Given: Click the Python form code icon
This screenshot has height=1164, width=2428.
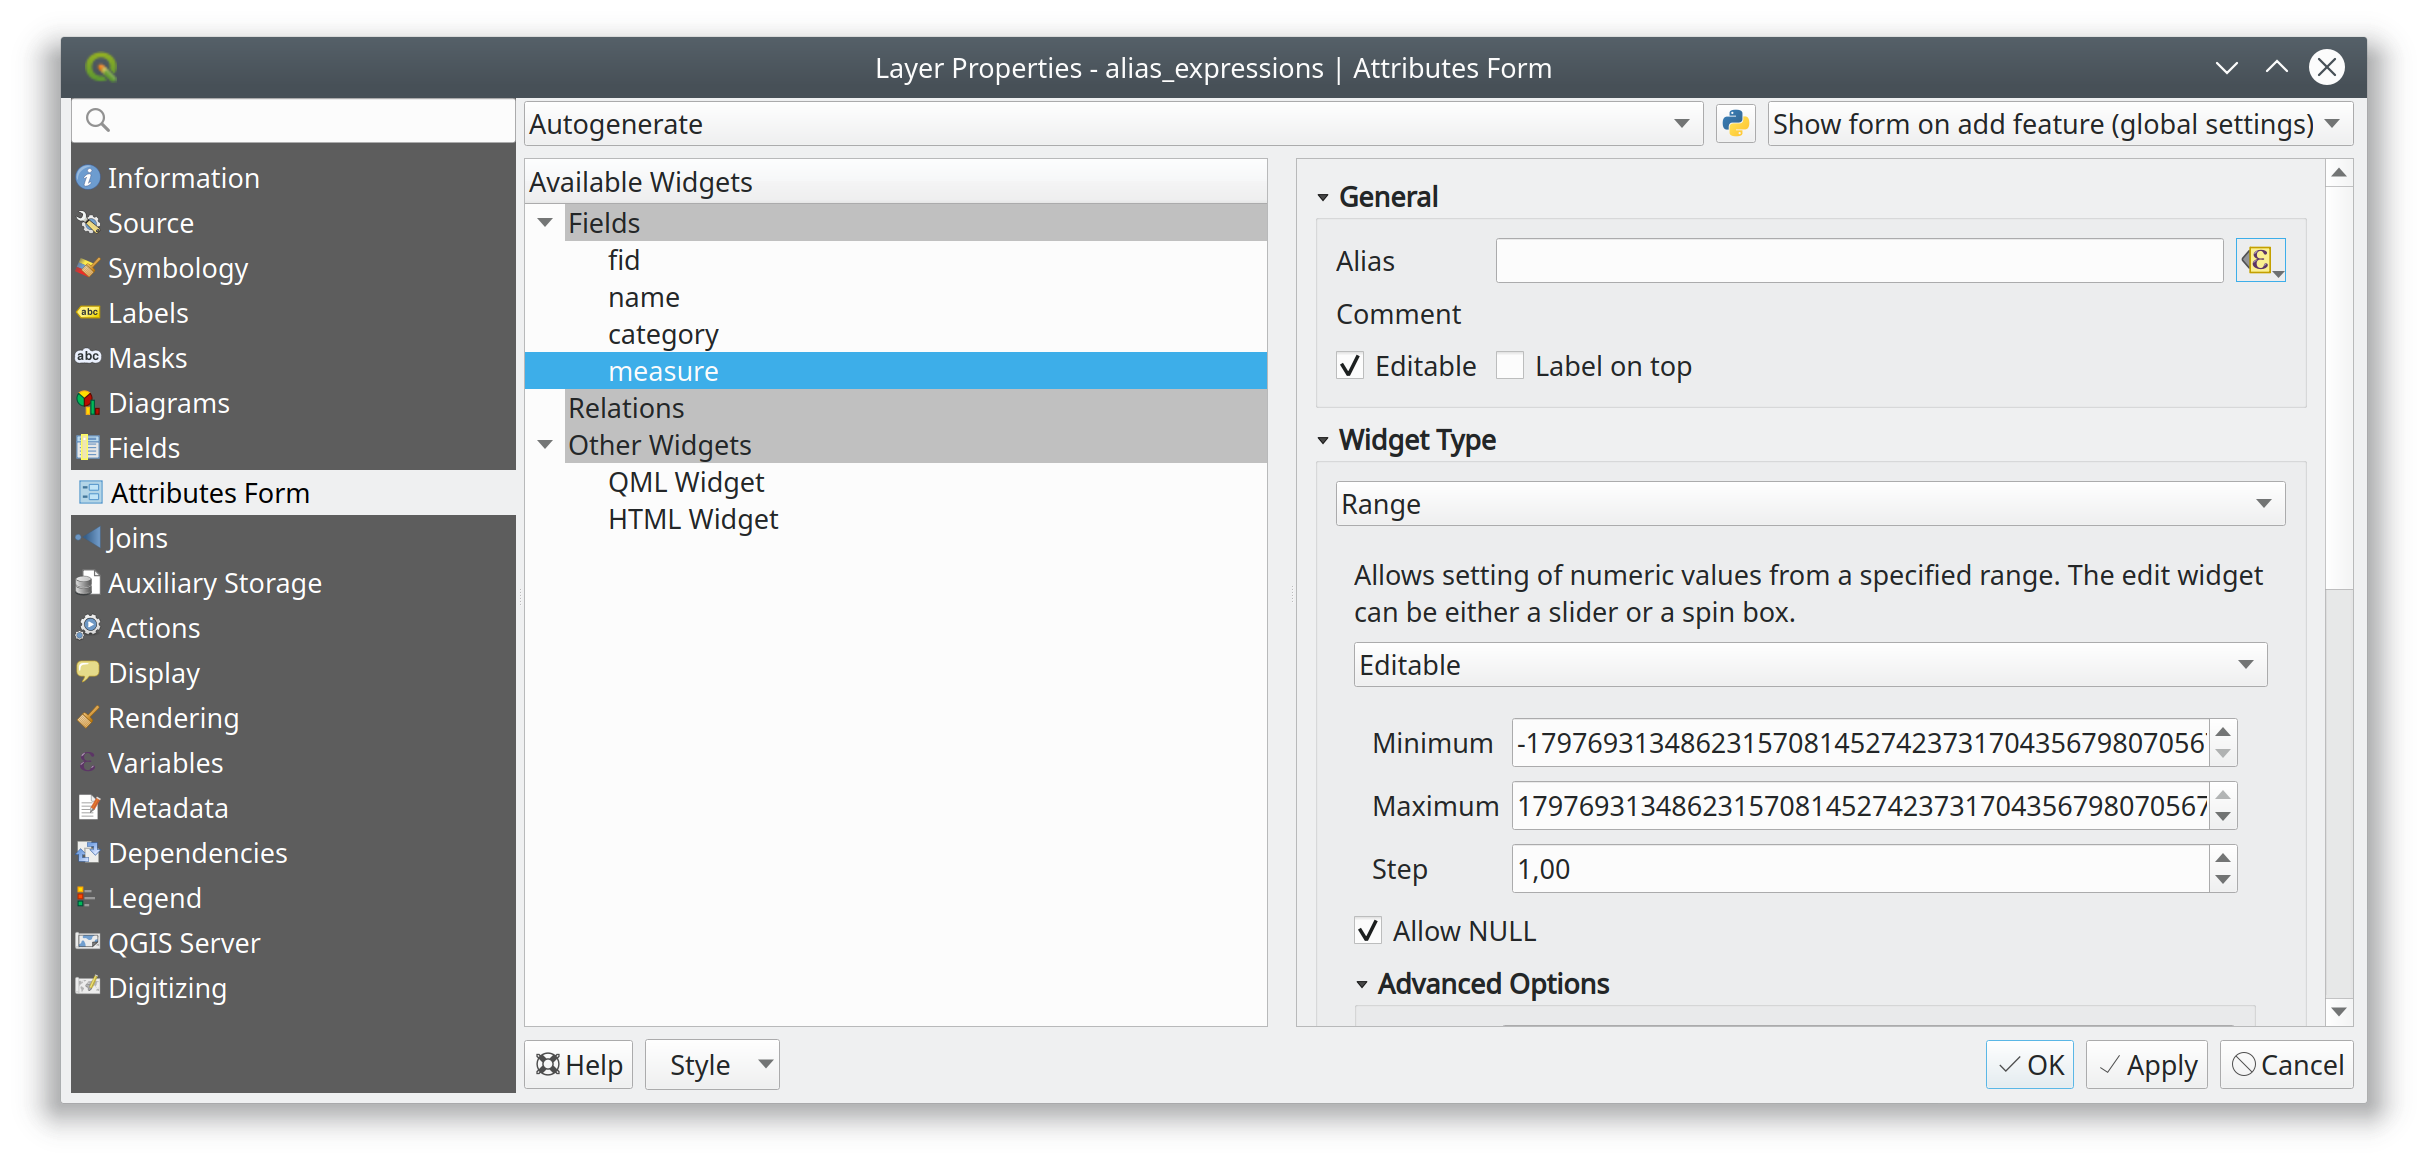Looking at the screenshot, I should click(1736, 124).
